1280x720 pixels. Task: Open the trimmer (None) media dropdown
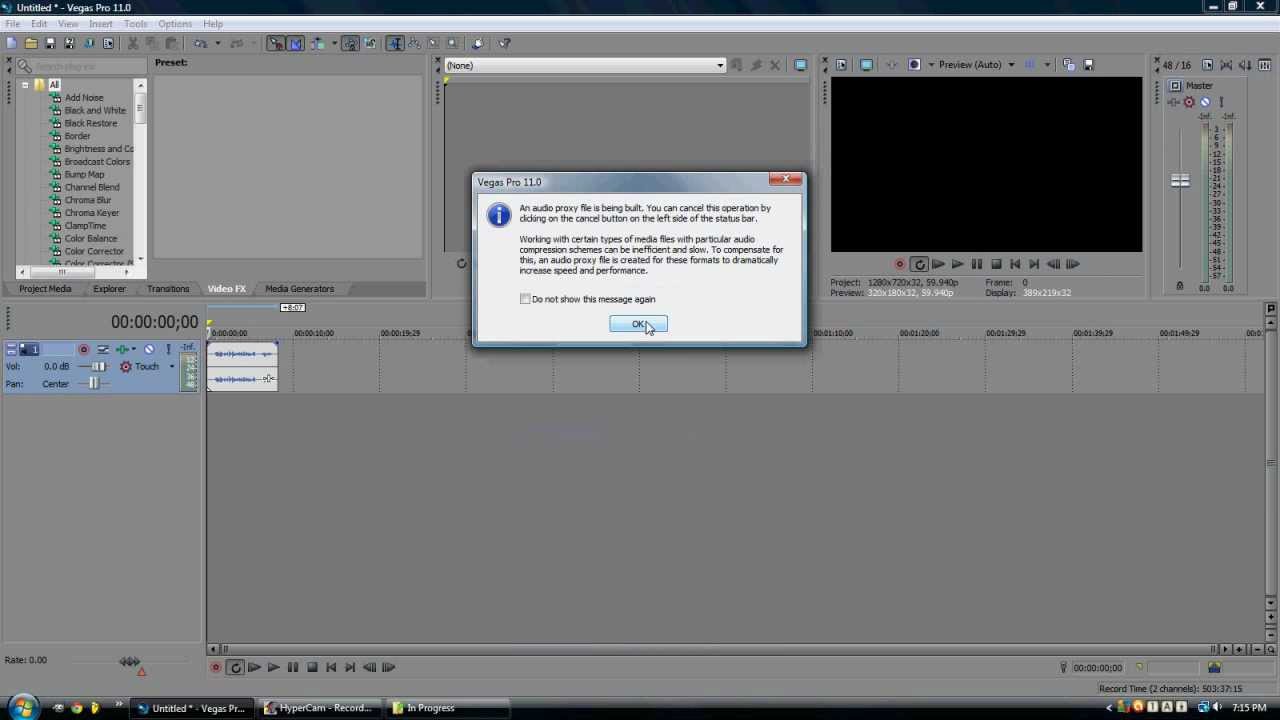coord(720,65)
